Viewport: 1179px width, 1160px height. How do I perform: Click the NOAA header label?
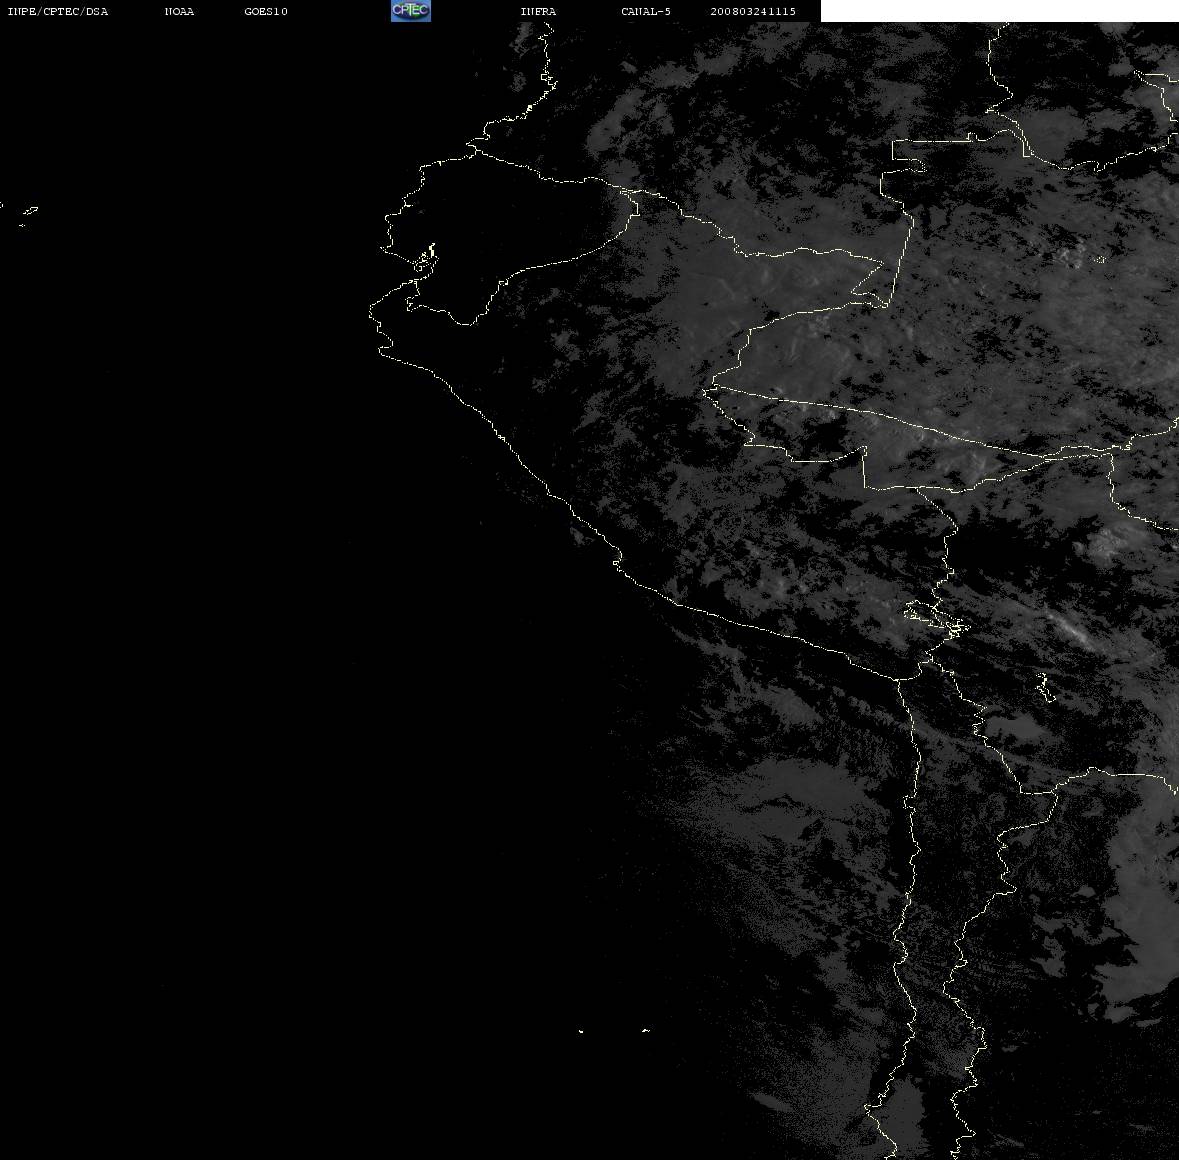(x=179, y=11)
